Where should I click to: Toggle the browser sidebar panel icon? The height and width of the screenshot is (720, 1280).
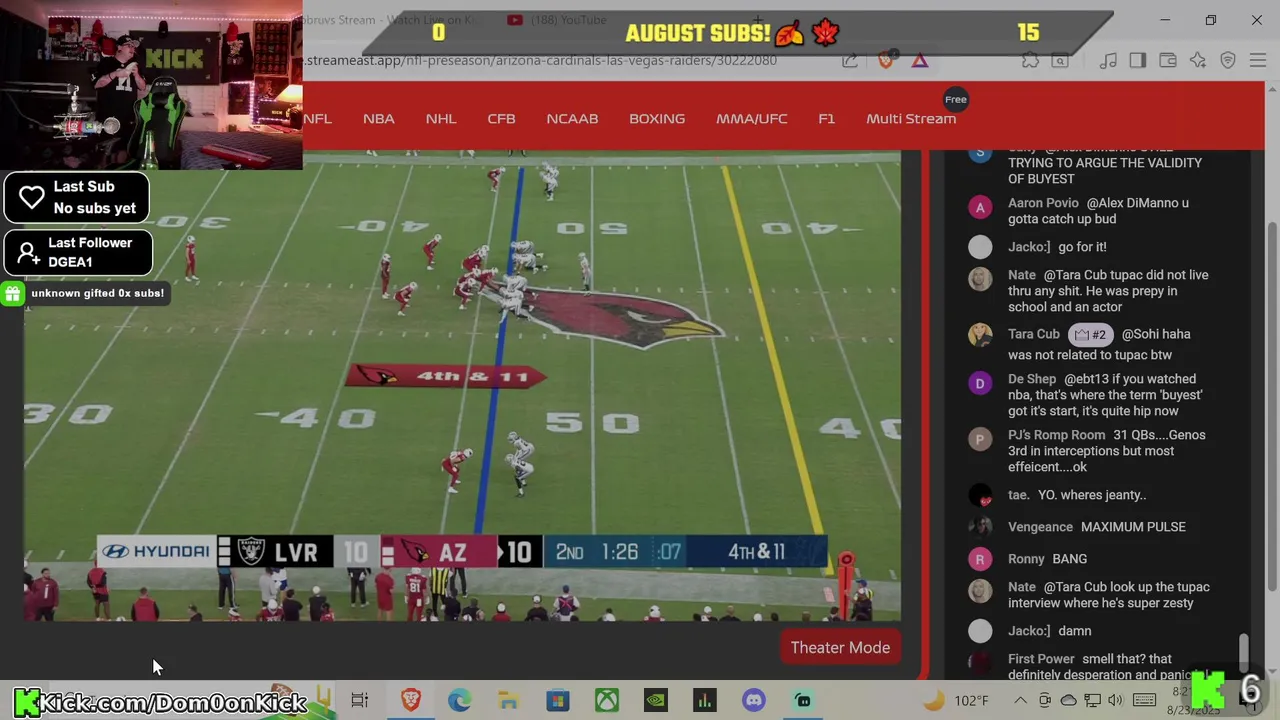pyautogui.click(x=1137, y=61)
